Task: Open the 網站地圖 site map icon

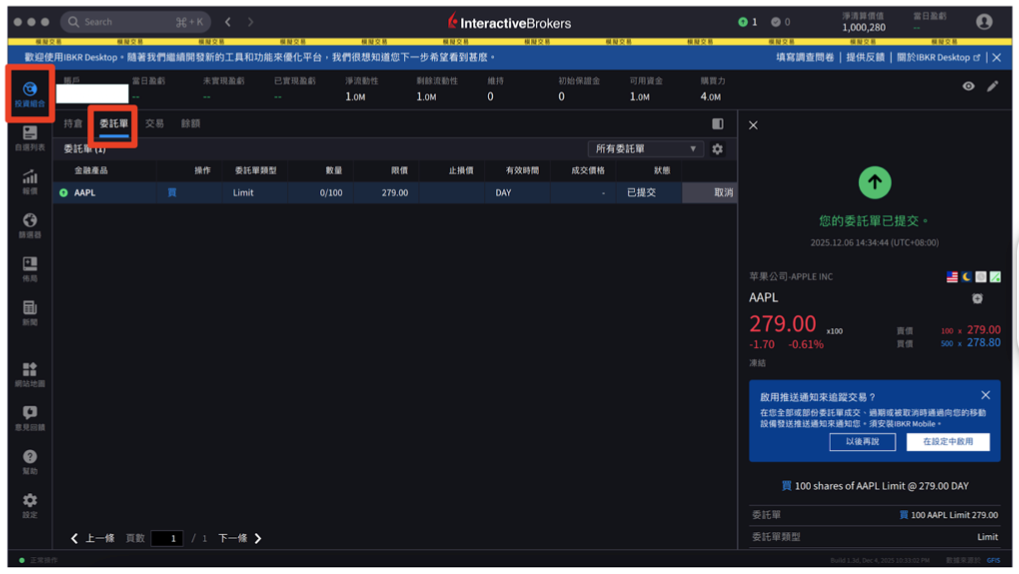Action: [x=30, y=374]
